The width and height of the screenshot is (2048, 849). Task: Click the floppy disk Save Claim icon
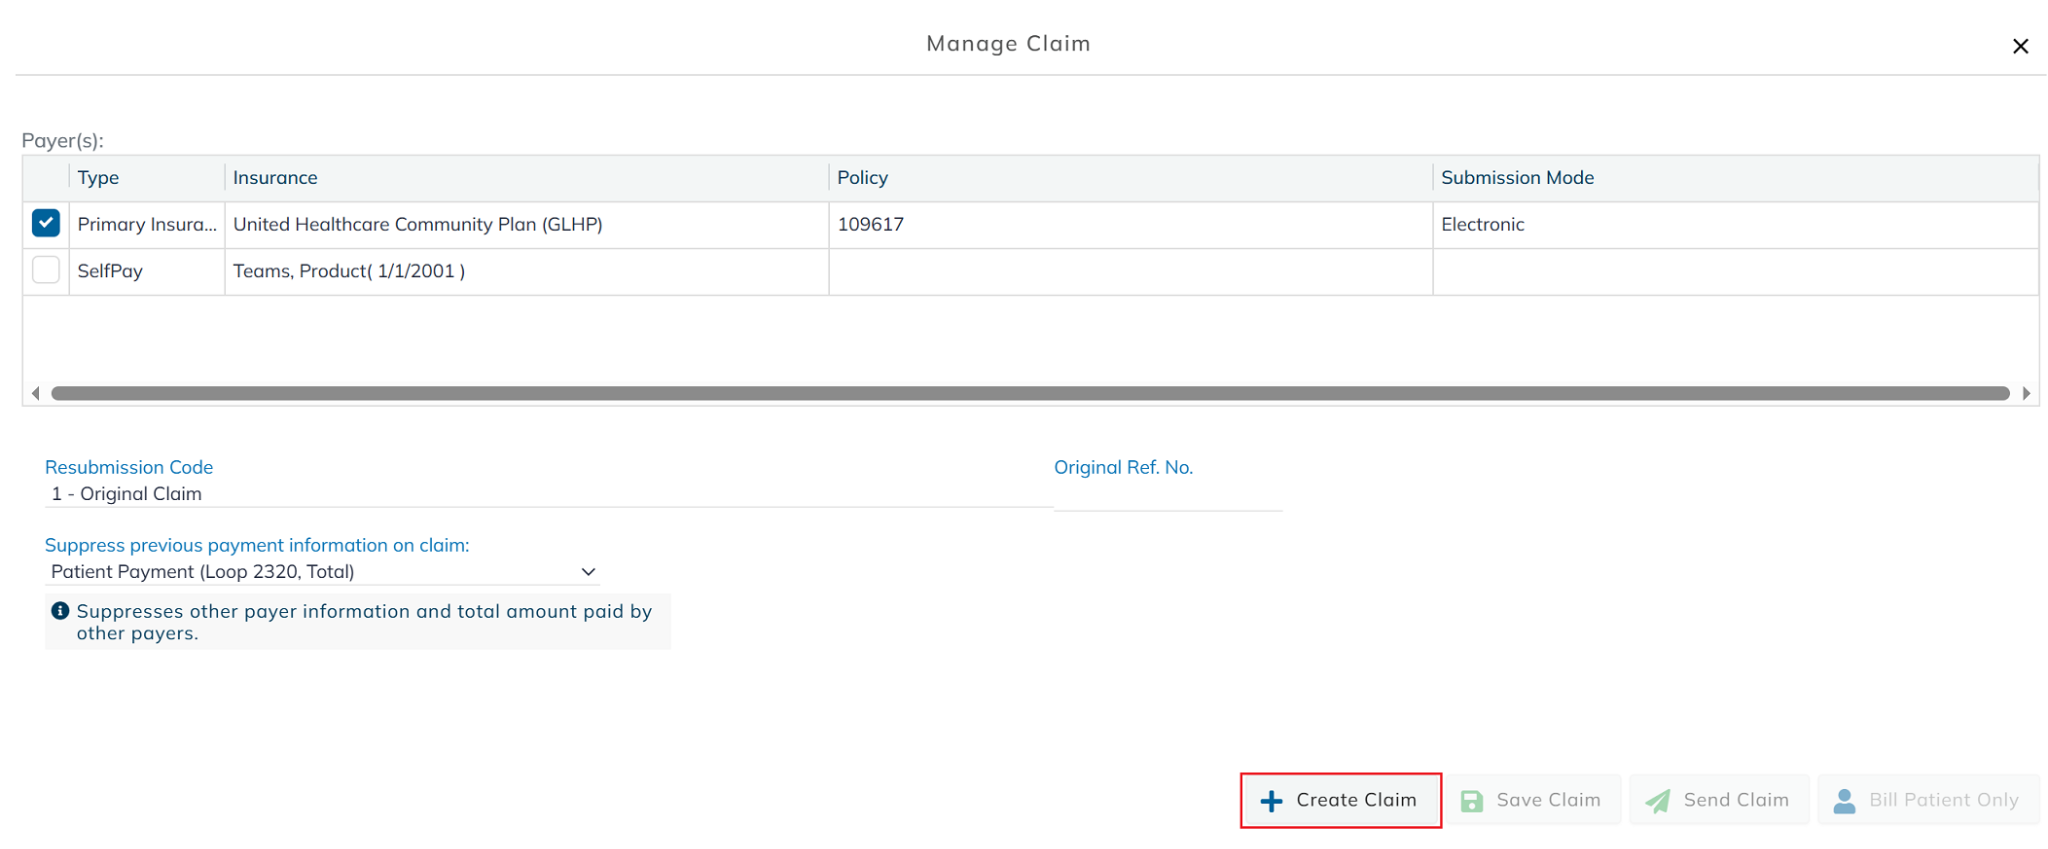(x=1471, y=801)
